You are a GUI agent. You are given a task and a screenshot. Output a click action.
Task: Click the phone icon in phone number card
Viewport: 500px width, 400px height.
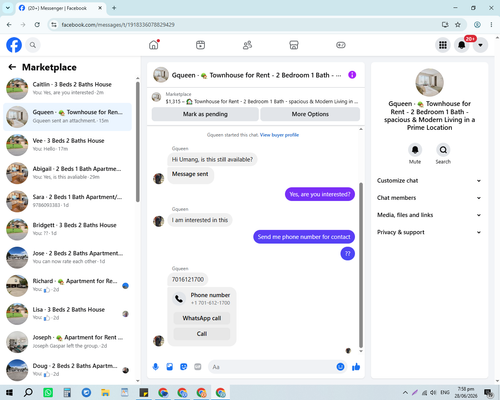[179, 299]
